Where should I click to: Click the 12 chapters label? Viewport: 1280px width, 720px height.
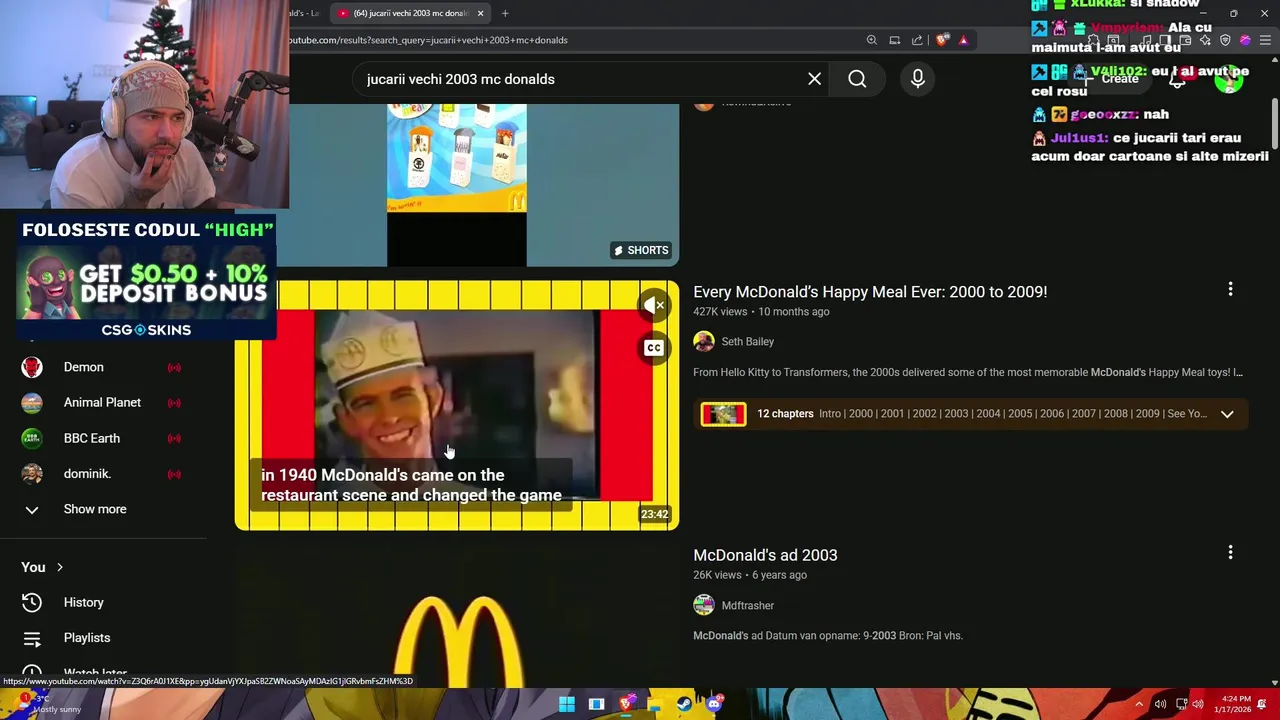point(785,414)
